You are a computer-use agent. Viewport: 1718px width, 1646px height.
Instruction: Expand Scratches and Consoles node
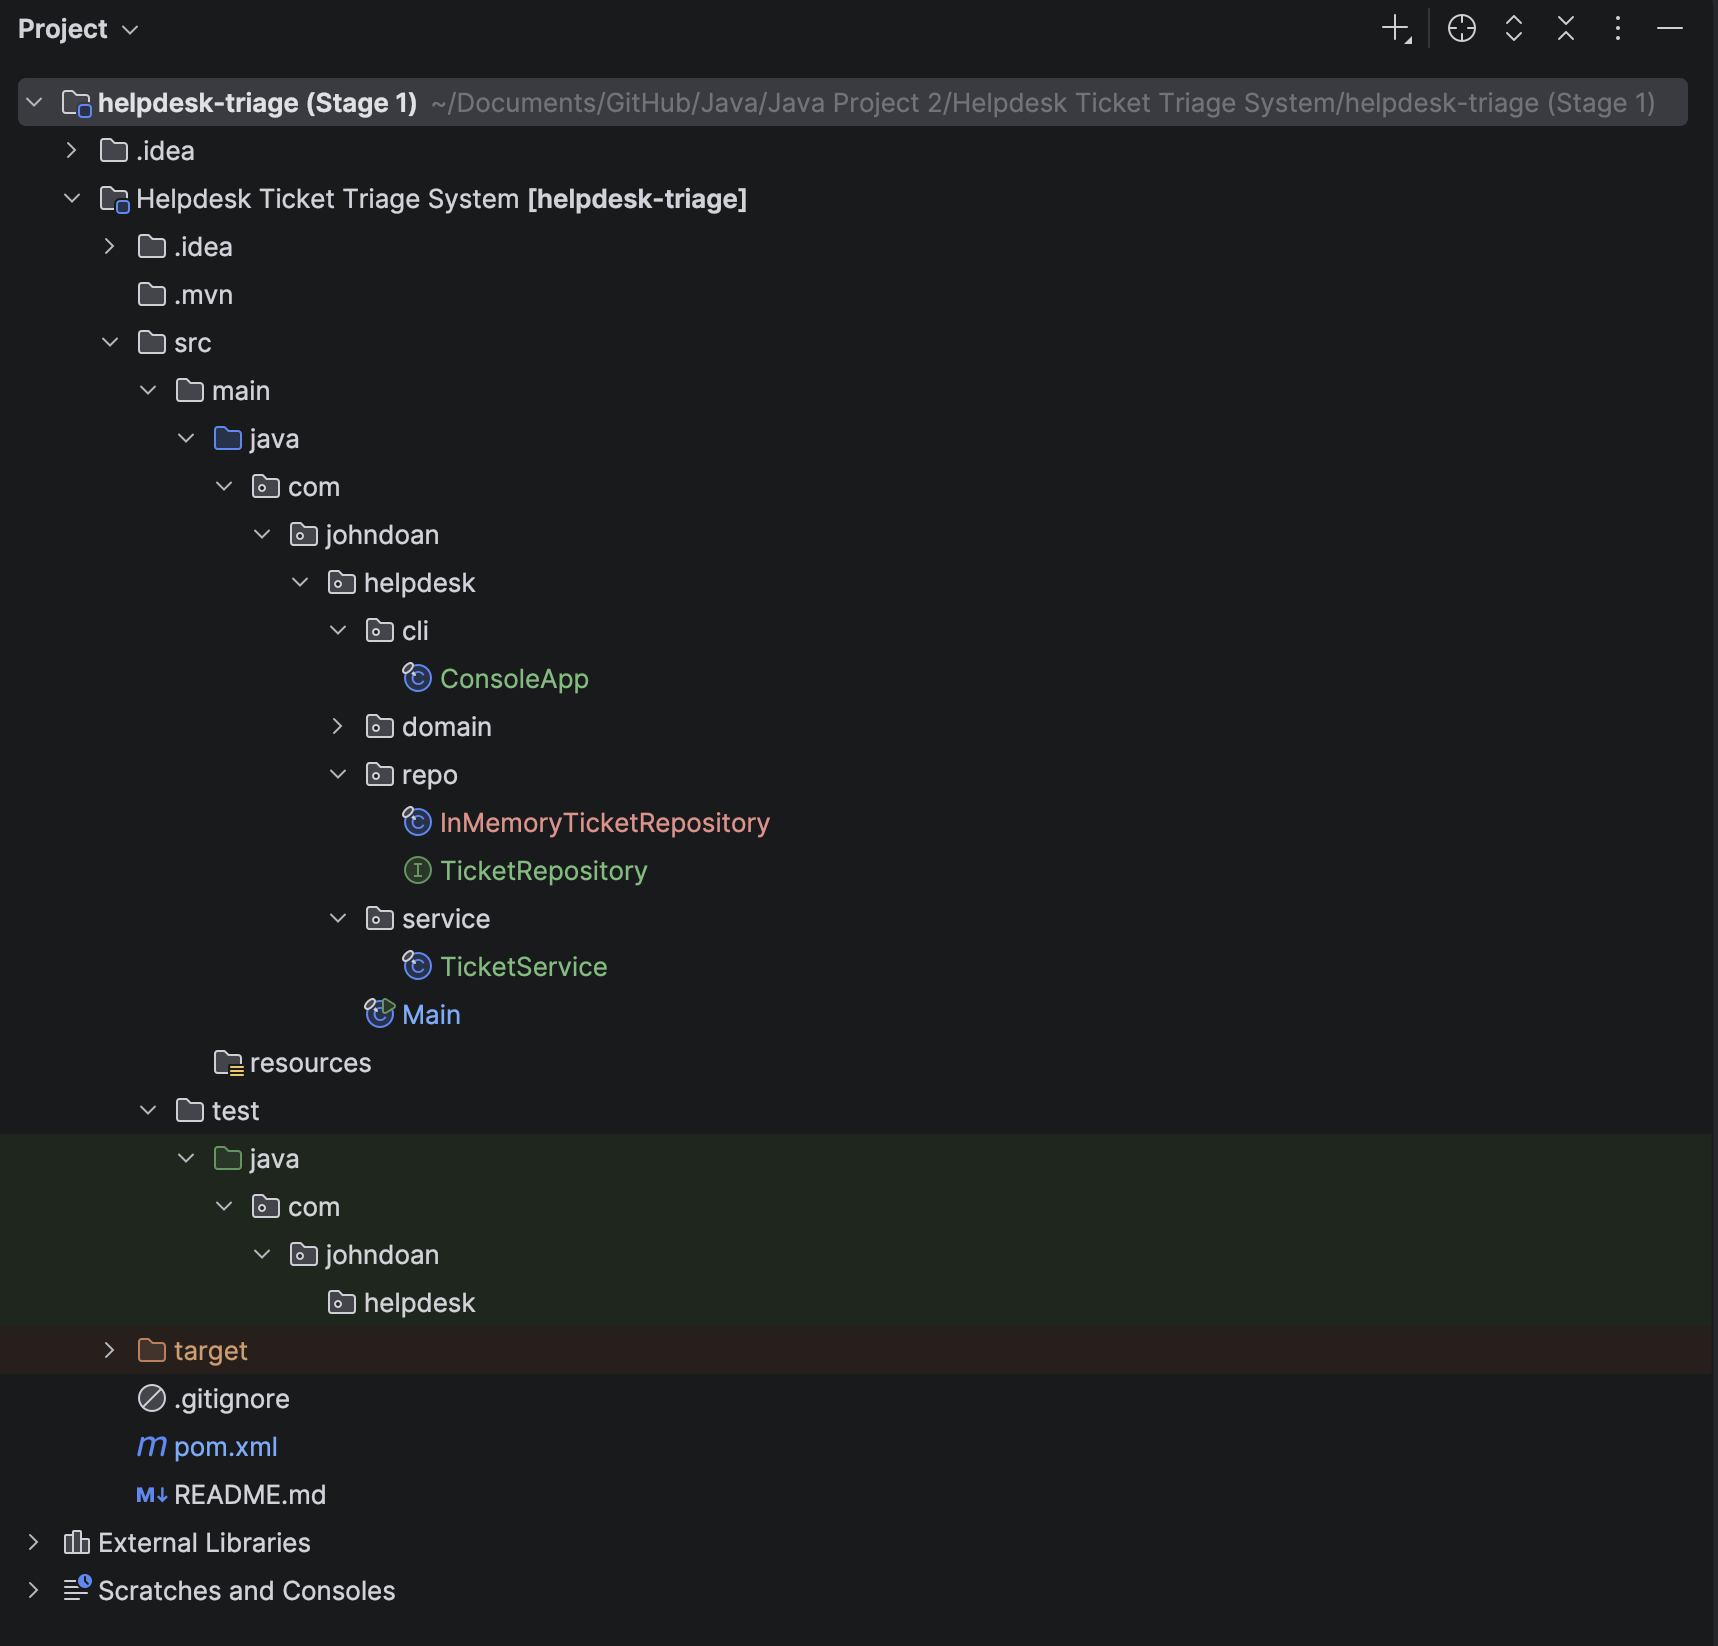(x=34, y=1591)
